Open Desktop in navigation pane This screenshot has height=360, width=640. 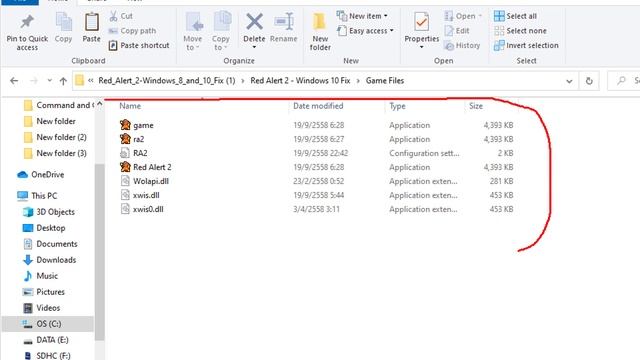[44, 228]
